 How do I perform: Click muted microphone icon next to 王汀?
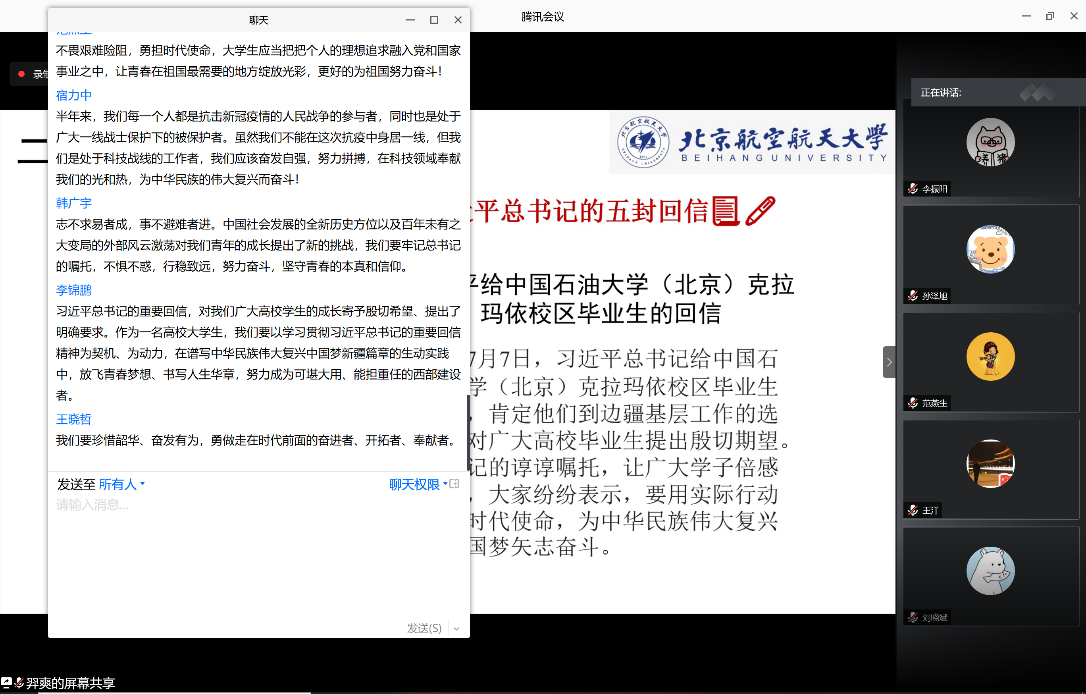pyautogui.click(x=912, y=510)
